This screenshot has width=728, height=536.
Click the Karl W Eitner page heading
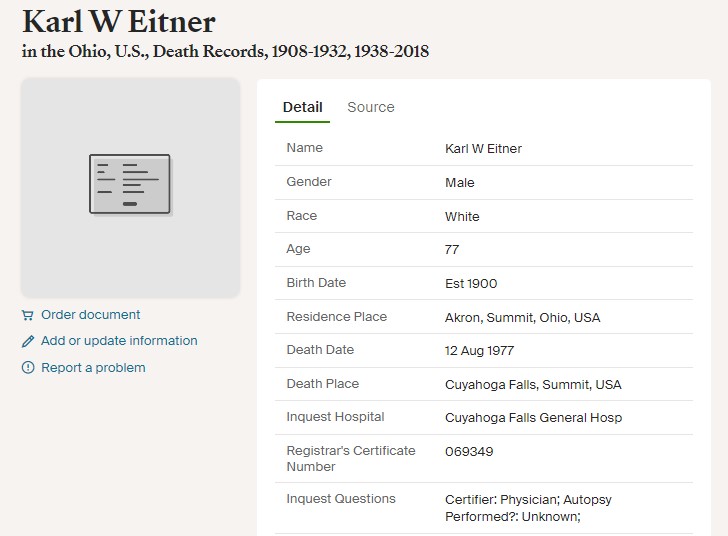[x=119, y=22]
